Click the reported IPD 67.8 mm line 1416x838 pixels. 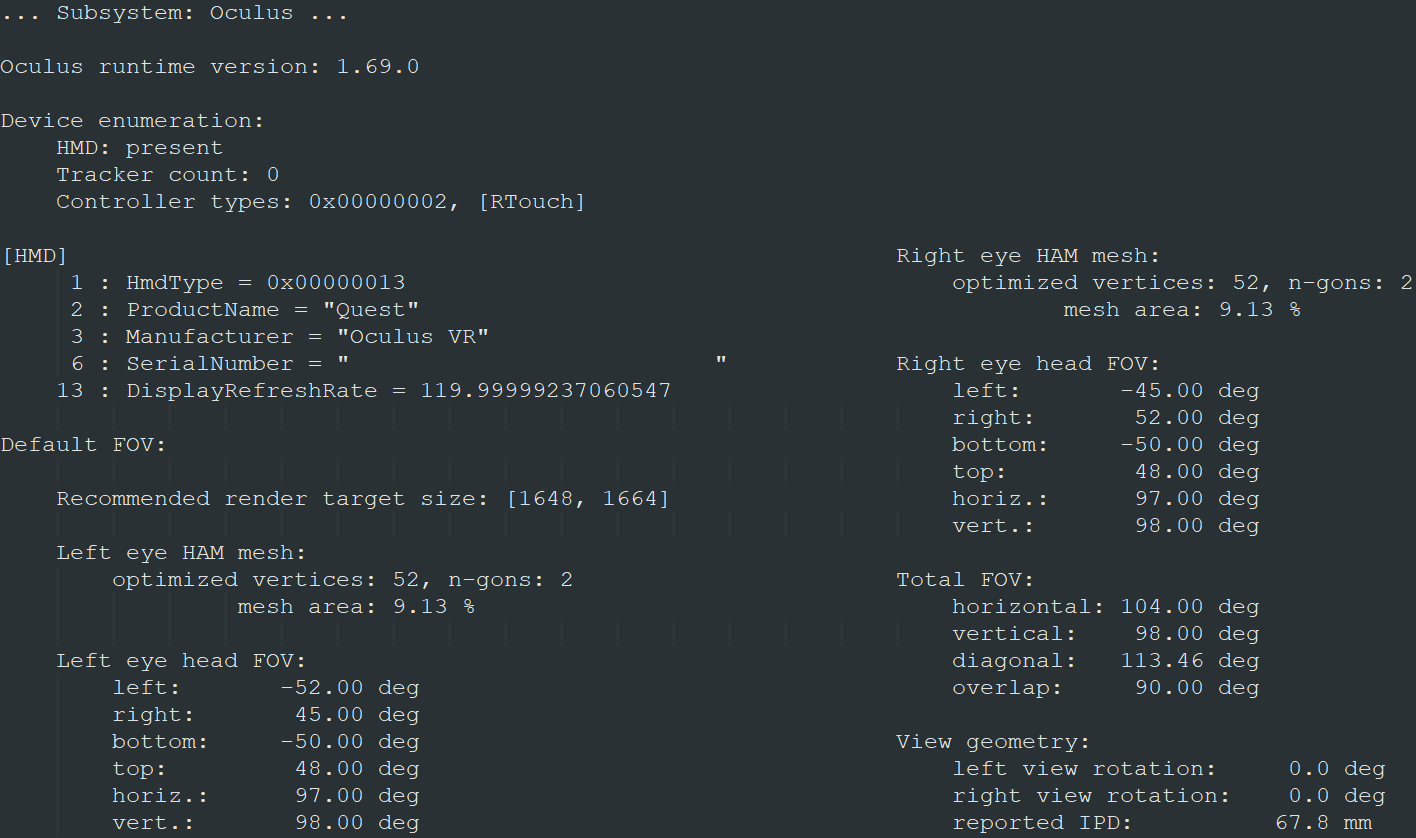click(1162, 823)
